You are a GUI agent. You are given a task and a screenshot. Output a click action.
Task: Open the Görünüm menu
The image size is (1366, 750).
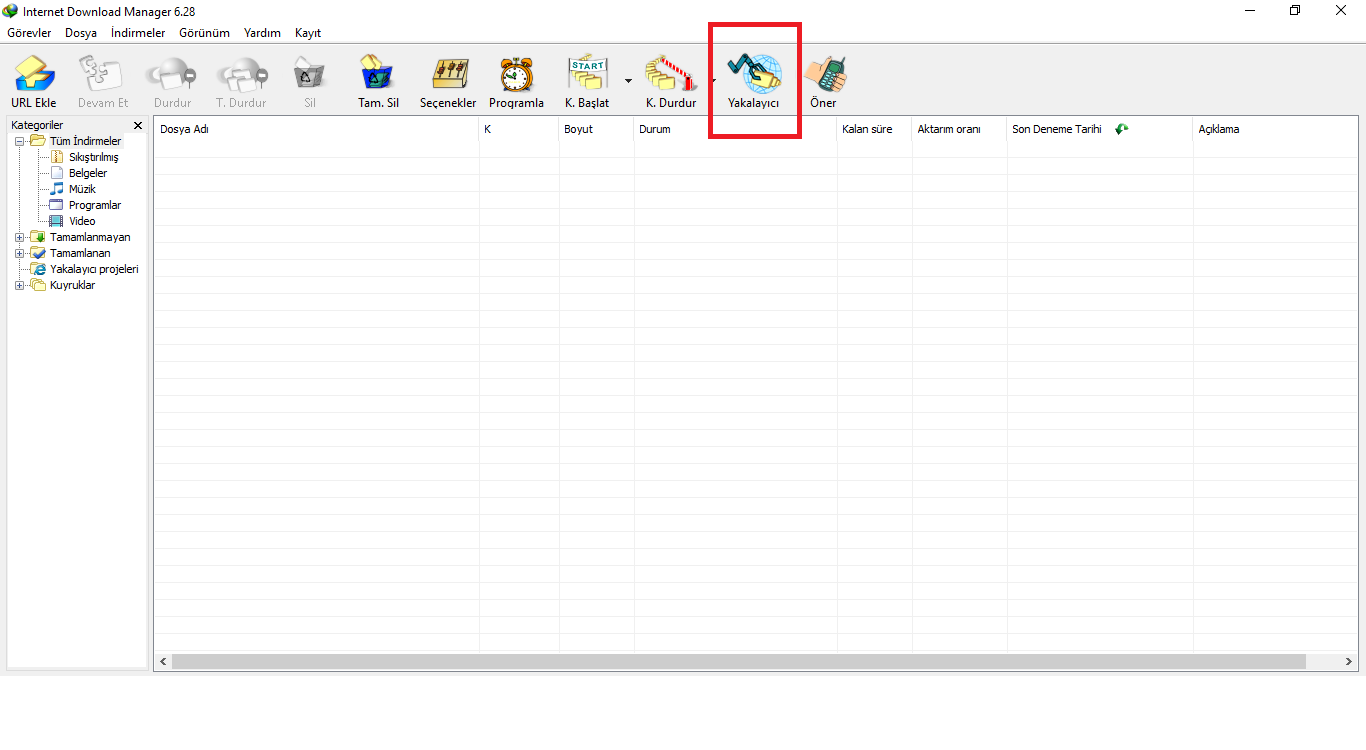coord(204,33)
